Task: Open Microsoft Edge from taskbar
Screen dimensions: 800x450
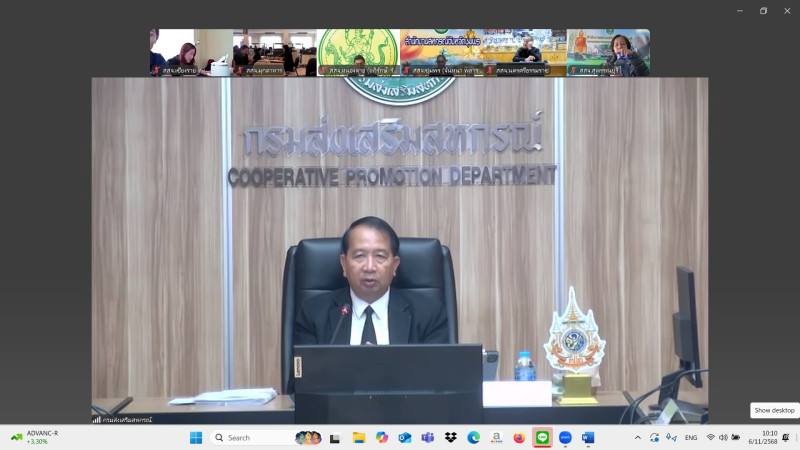Action: point(473,437)
